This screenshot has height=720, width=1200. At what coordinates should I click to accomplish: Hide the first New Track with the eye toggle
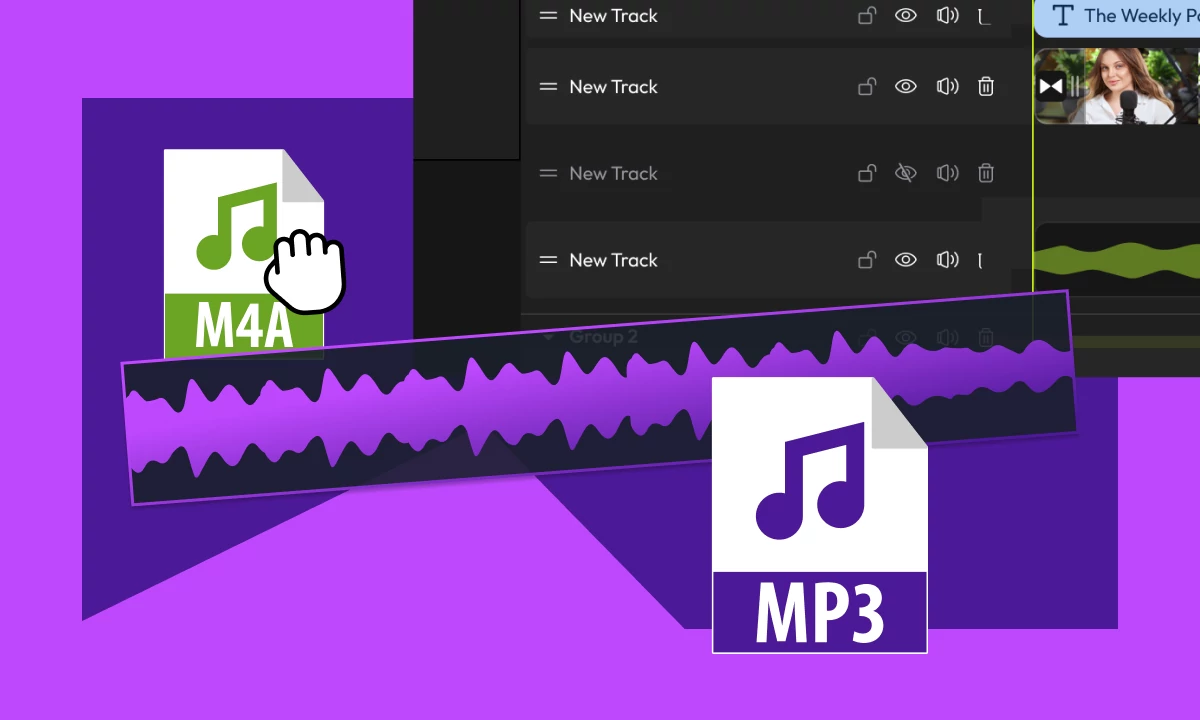coord(906,15)
